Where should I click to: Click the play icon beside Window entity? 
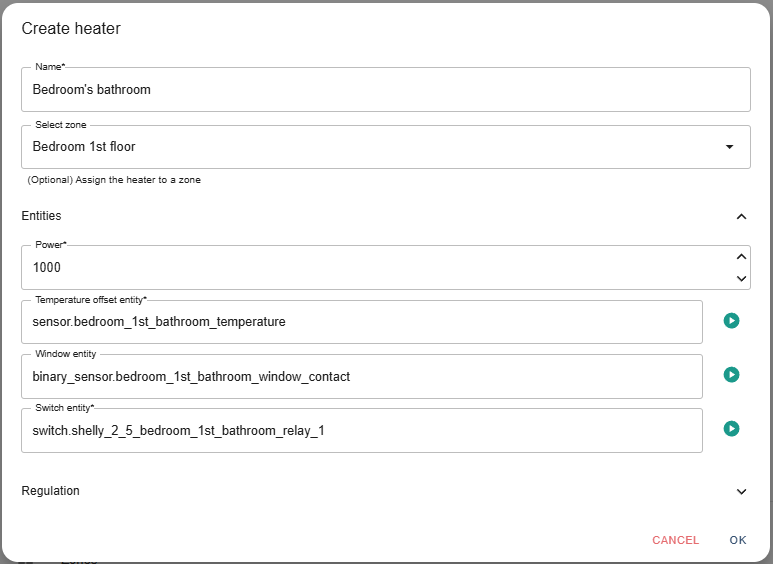coord(731,375)
